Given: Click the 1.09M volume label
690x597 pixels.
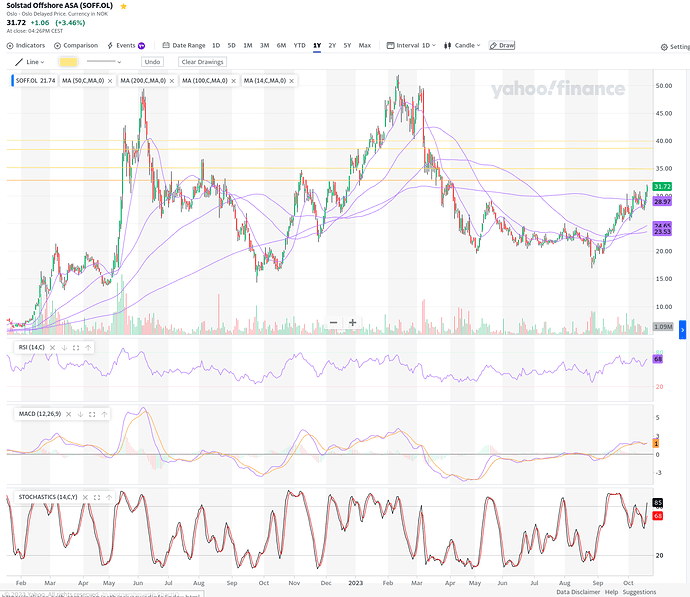Looking at the screenshot, I should (x=663, y=327).
